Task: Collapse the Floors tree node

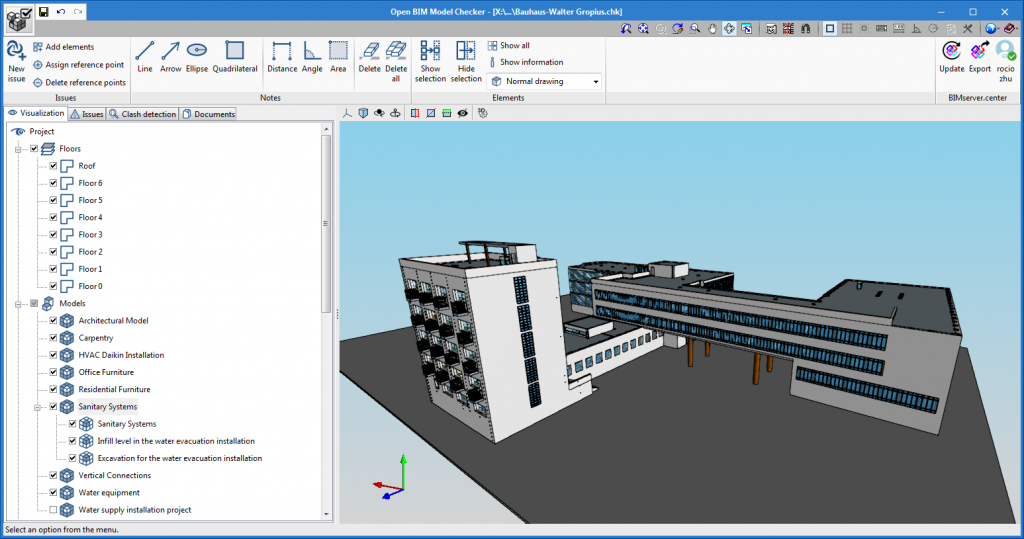Action: (x=18, y=149)
